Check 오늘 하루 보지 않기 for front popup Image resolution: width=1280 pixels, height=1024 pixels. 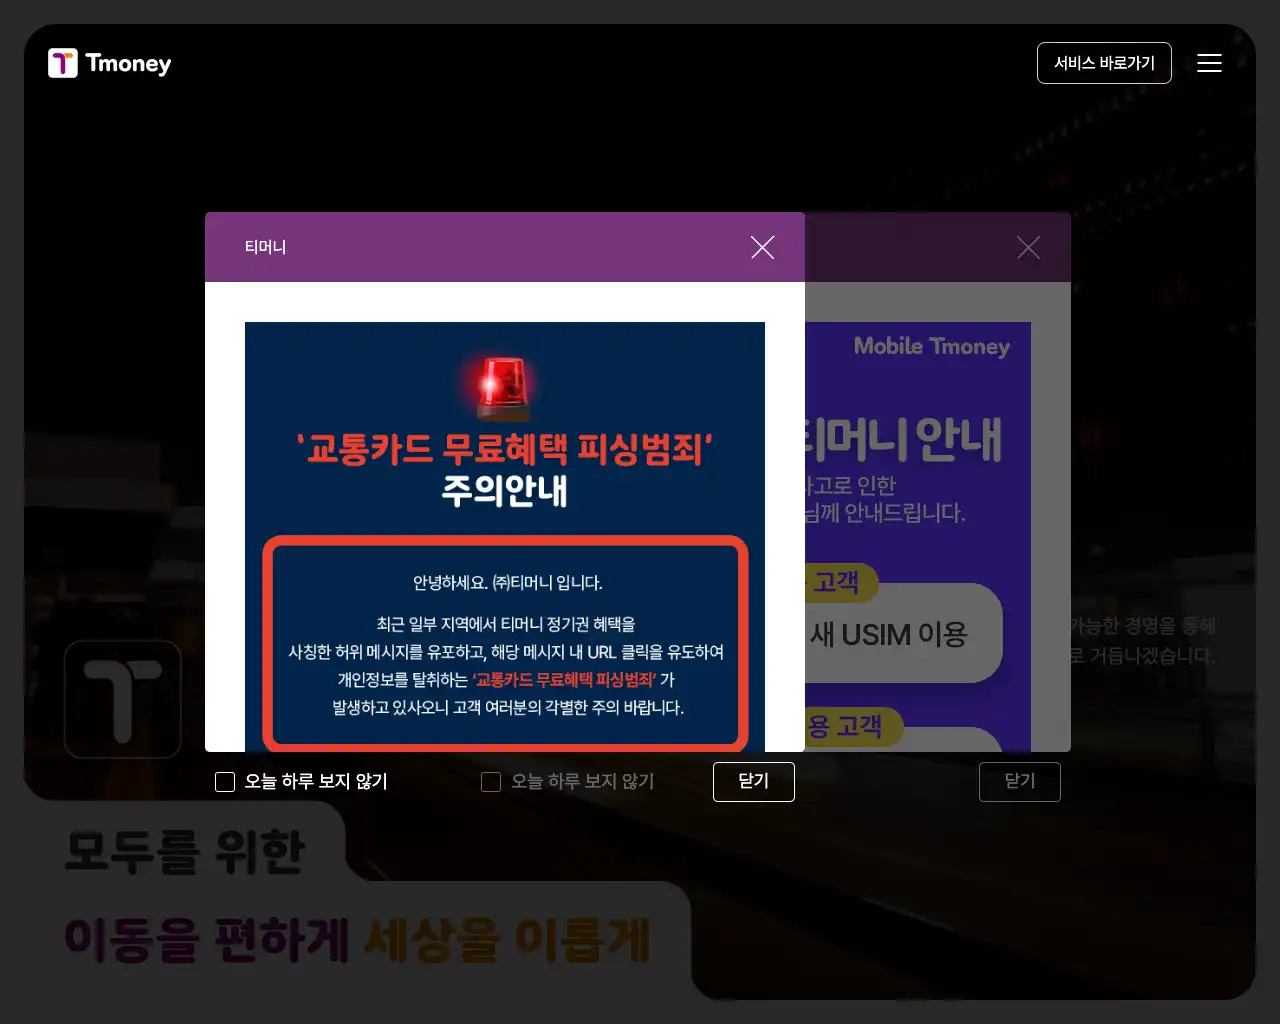(x=225, y=782)
